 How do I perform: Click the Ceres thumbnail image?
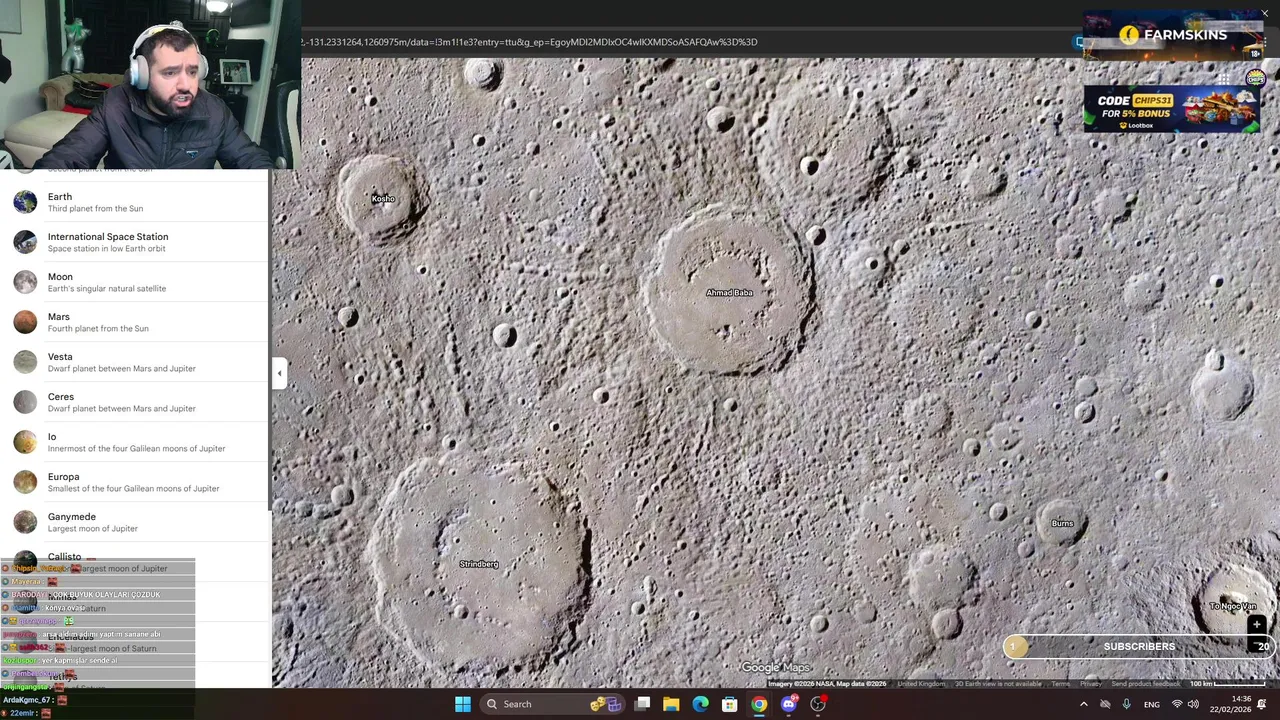pyautogui.click(x=25, y=402)
